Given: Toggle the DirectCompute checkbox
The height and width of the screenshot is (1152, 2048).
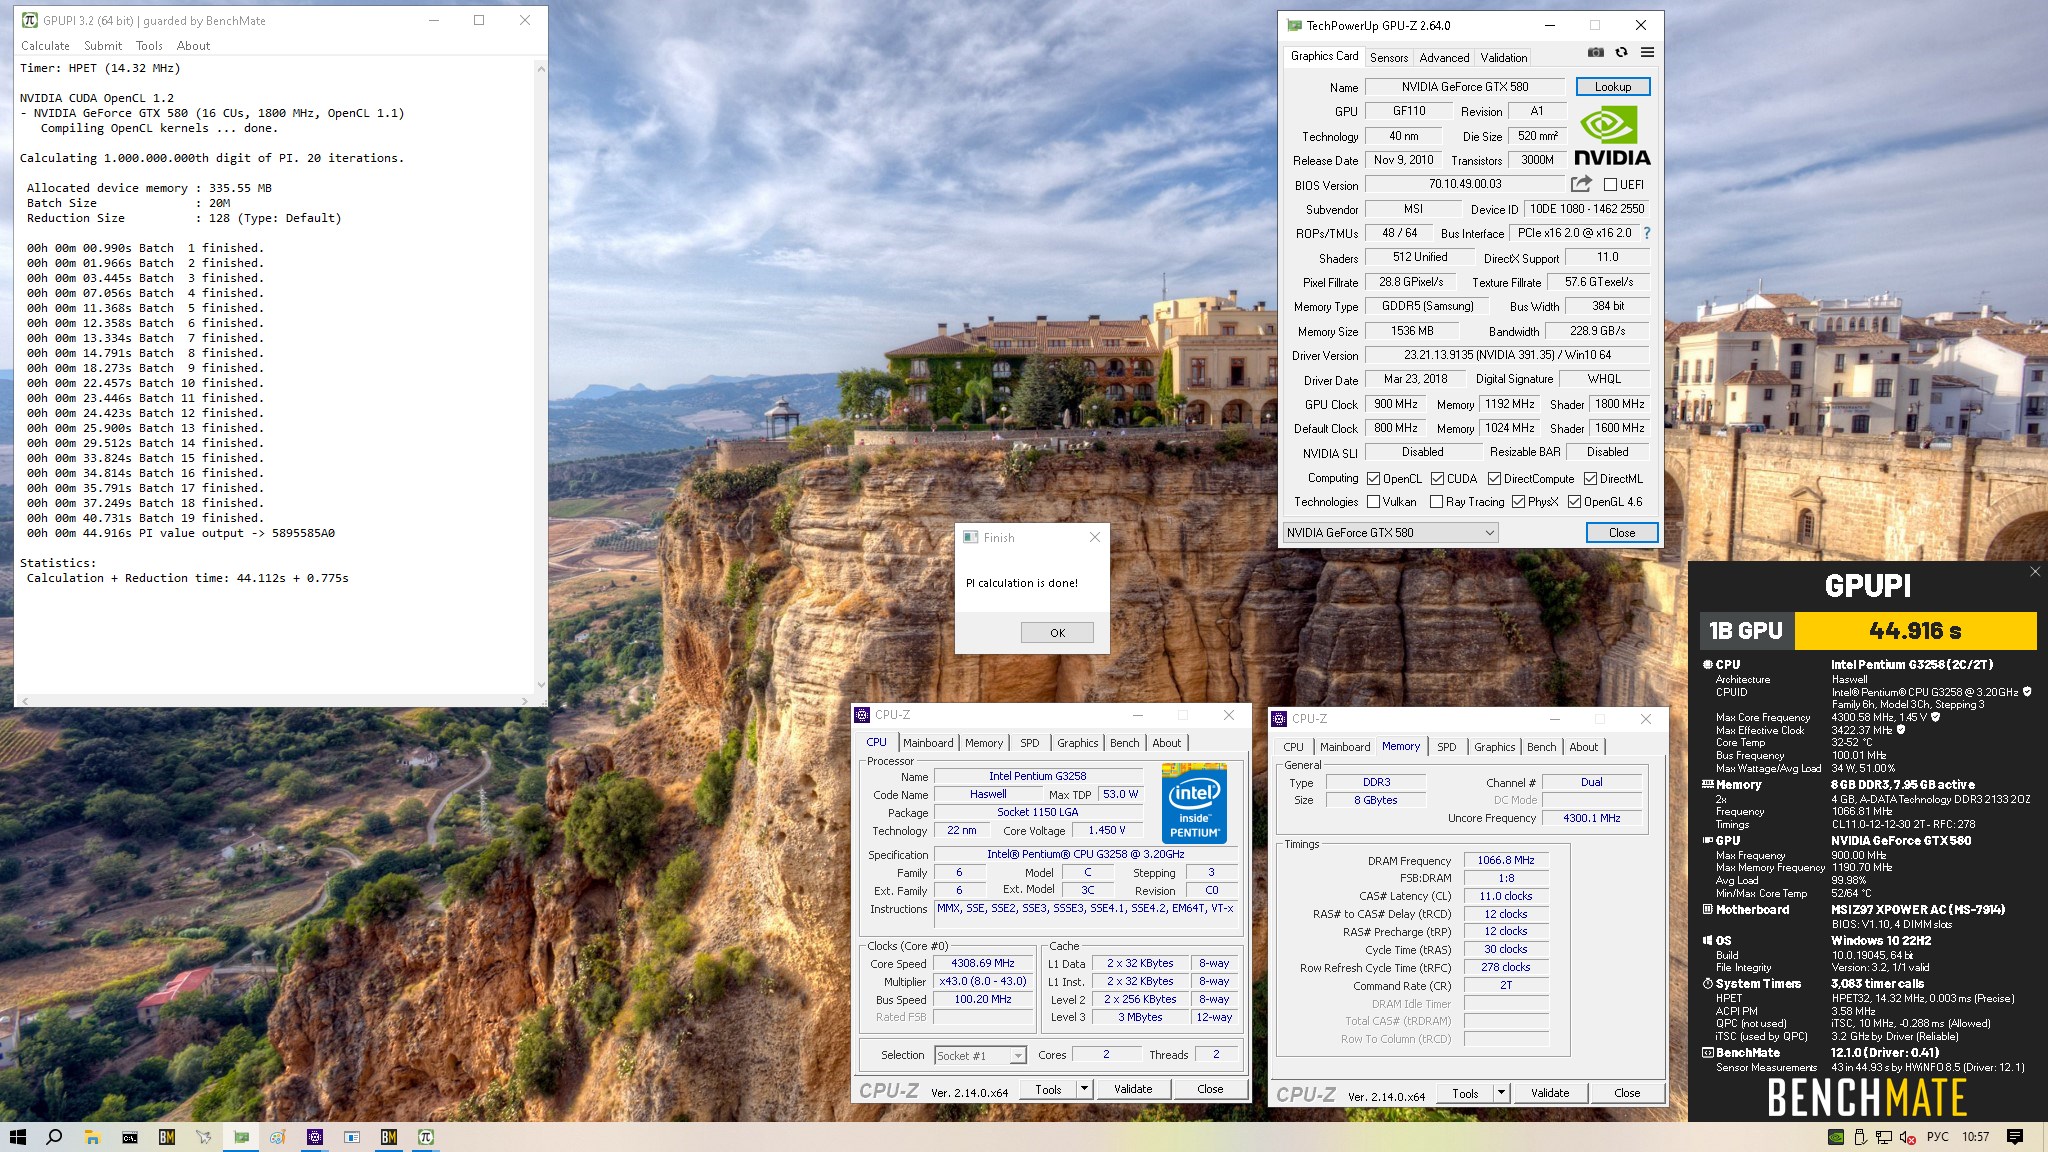Looking at the screenshot, I should (x=1494, y=479).
